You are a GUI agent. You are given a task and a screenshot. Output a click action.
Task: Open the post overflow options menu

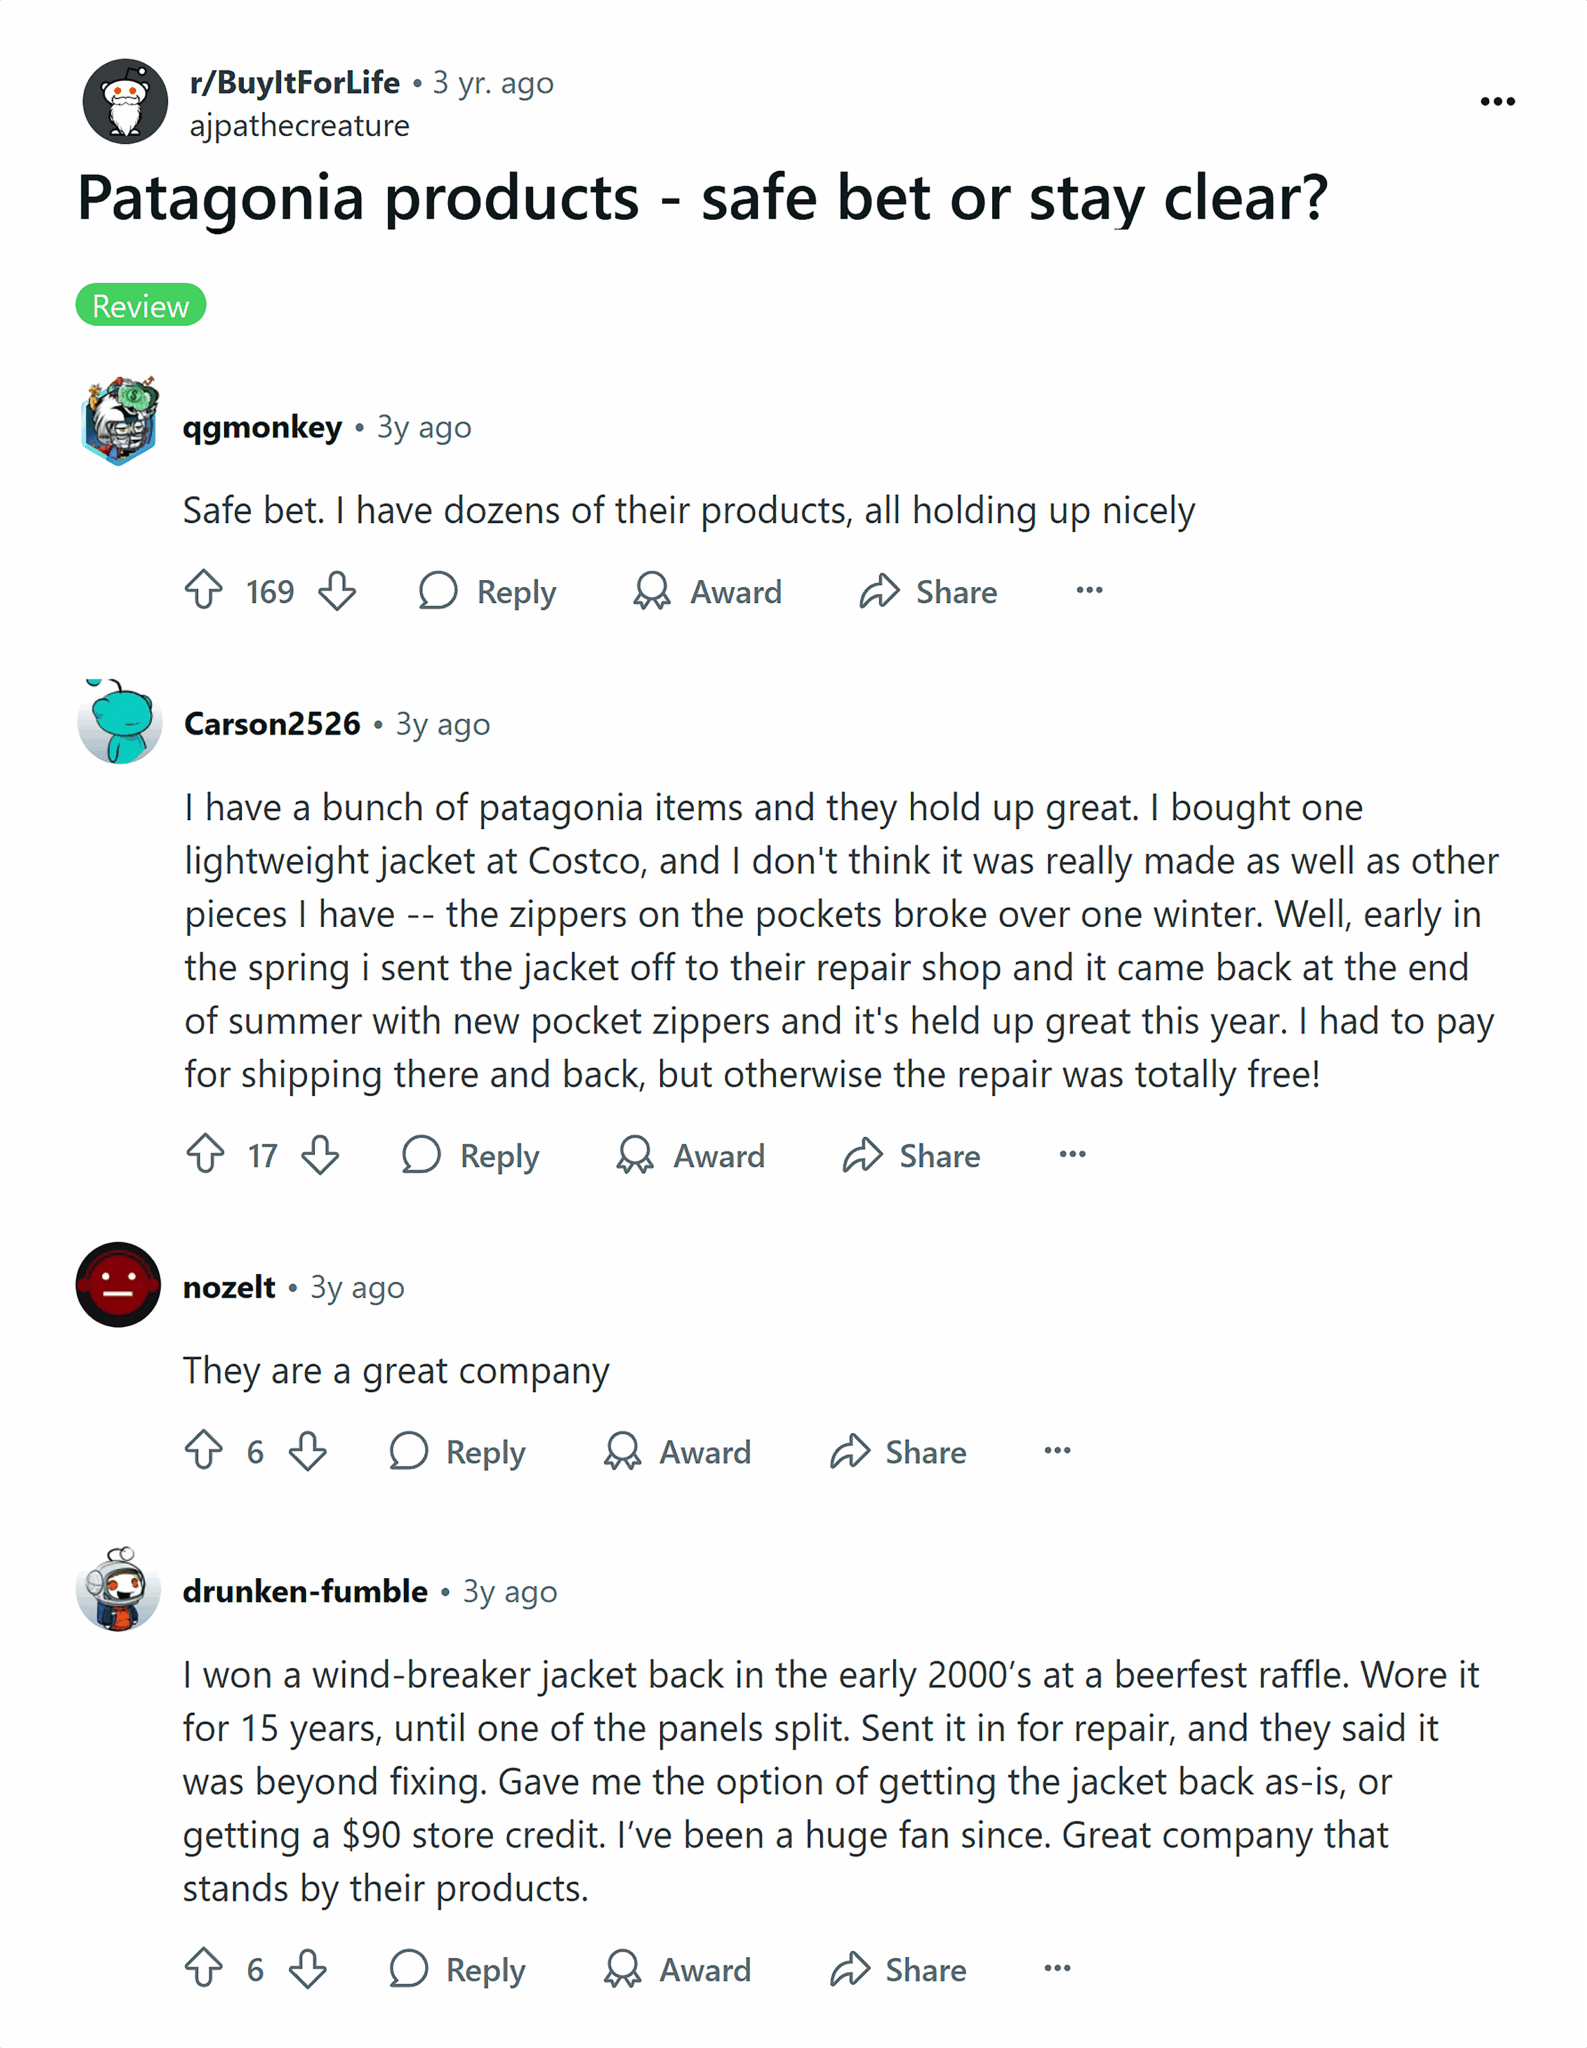(x=1497, y=100)
